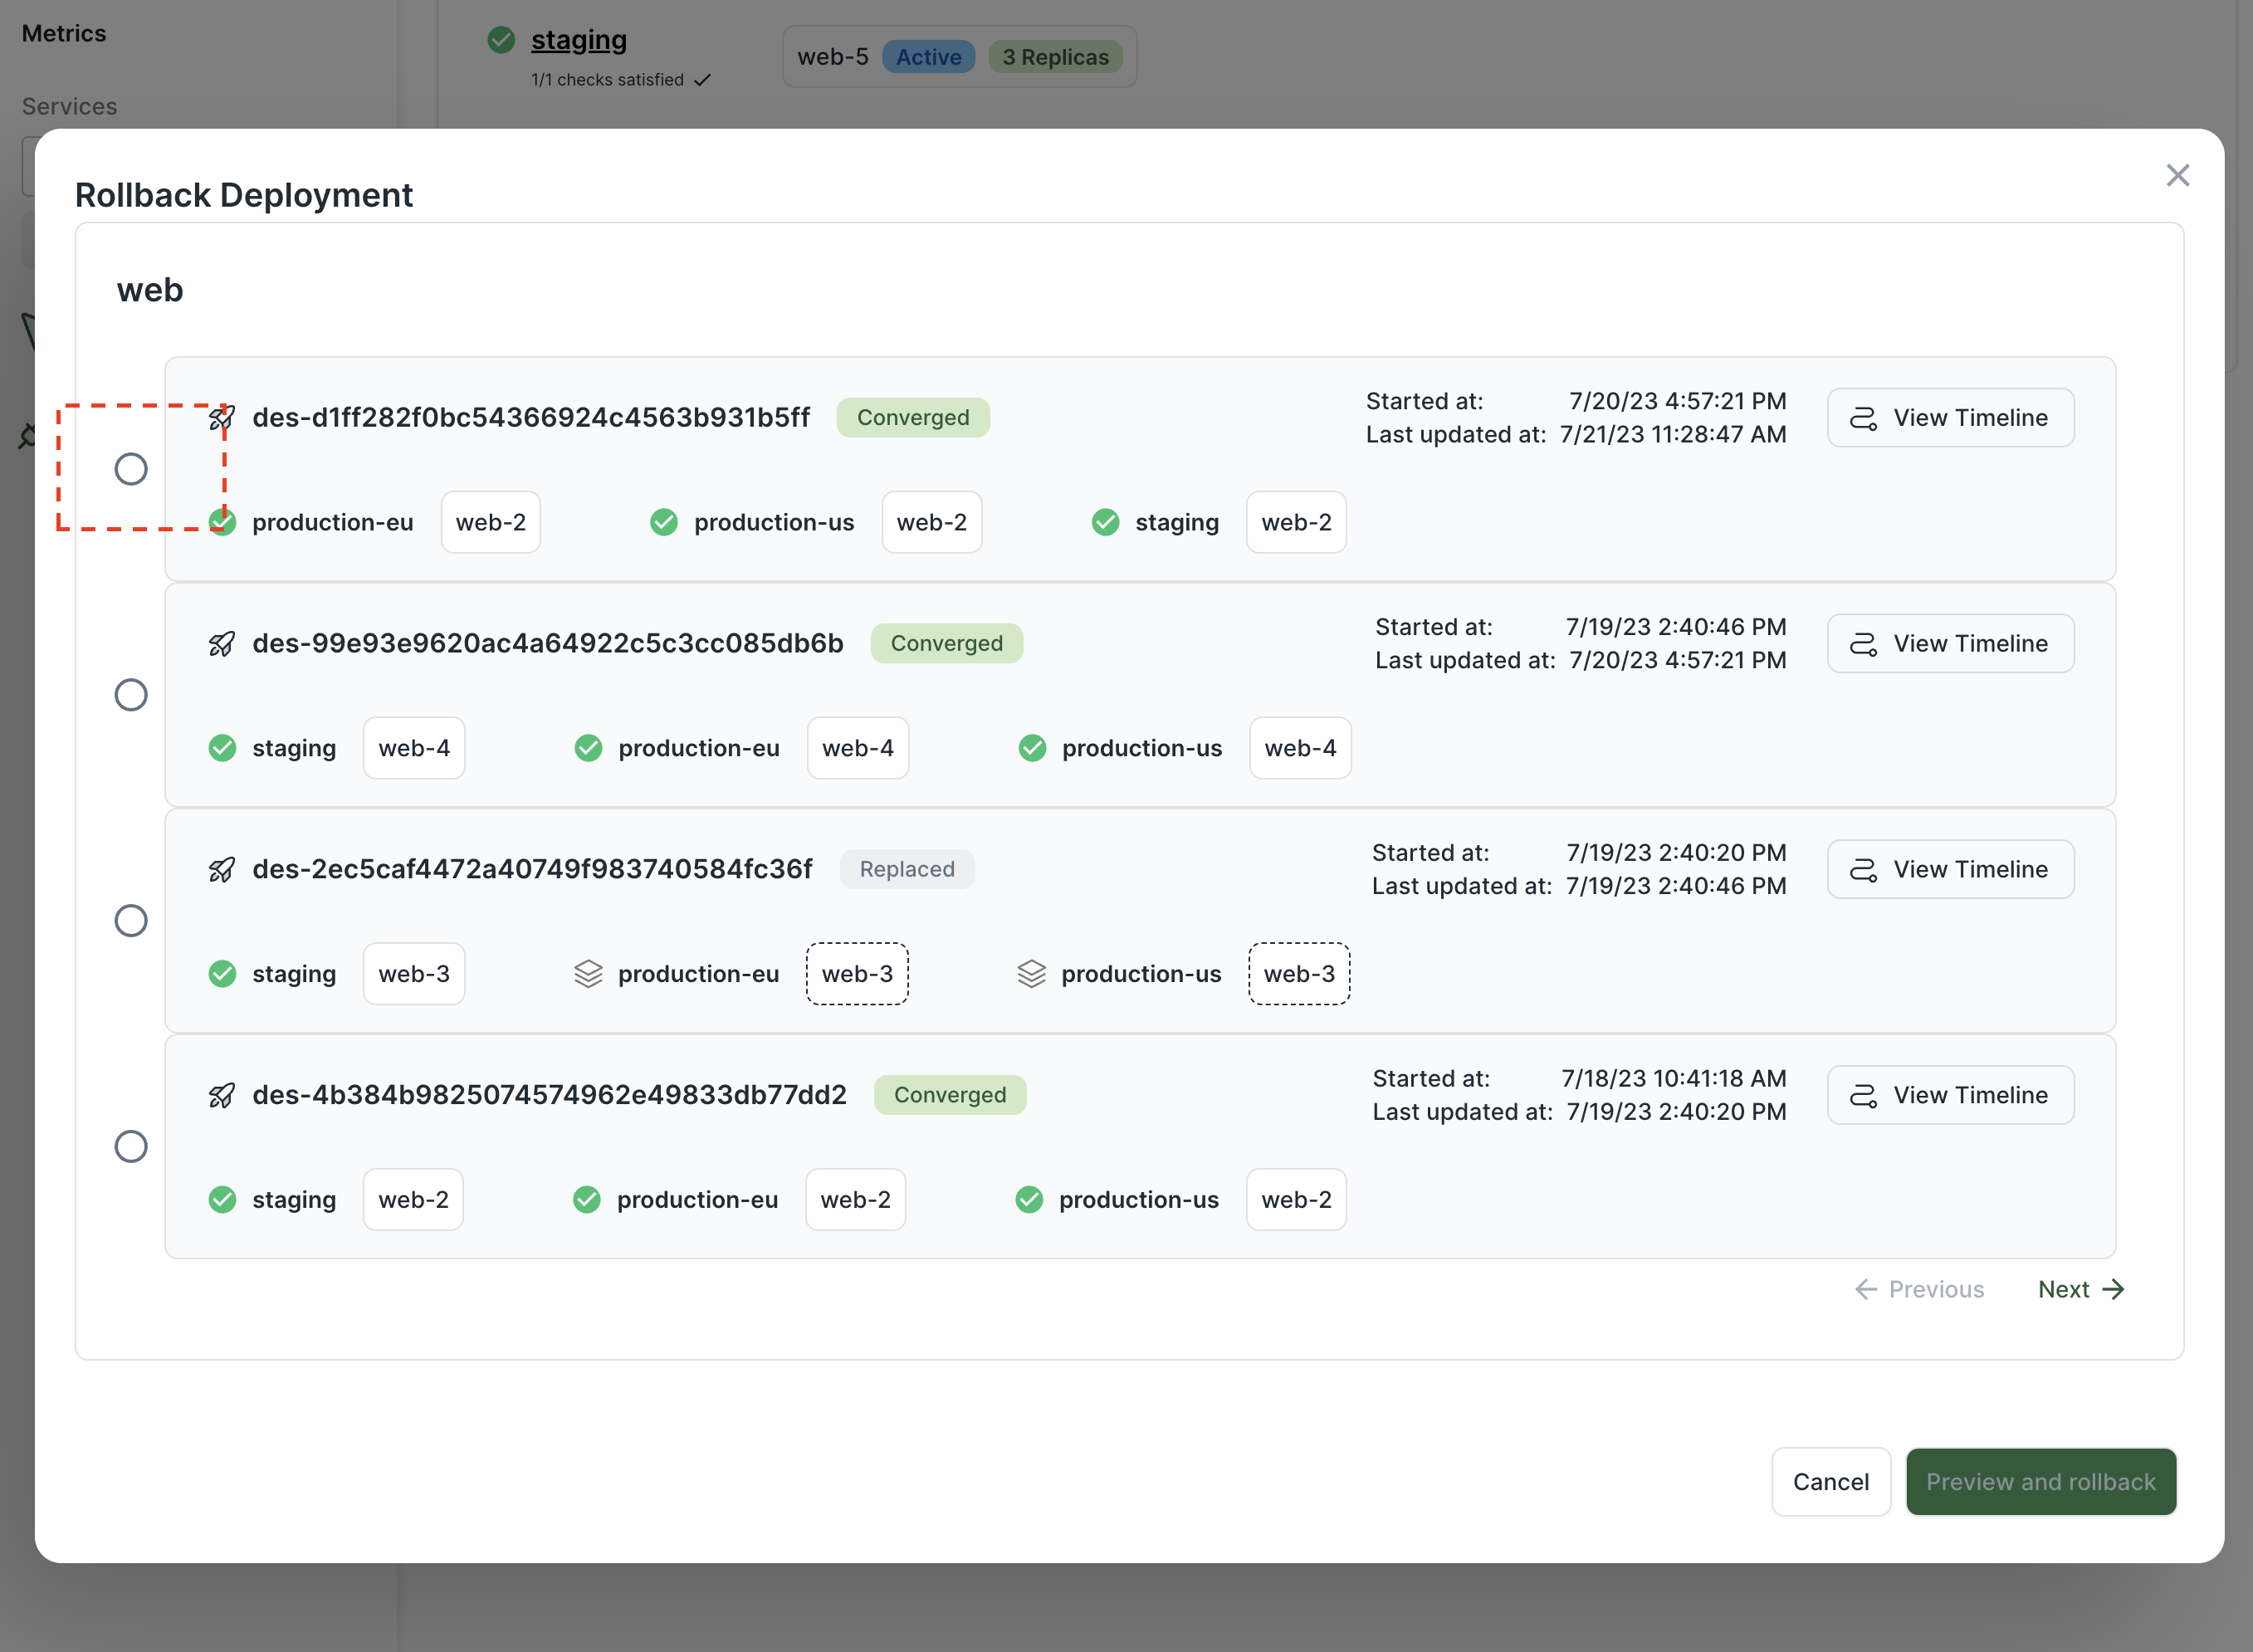Select the des-4b384b98 deployment radio button
This screenshot has width=2253, height=1652.
pyautogui.click(x=131, y=1147)
